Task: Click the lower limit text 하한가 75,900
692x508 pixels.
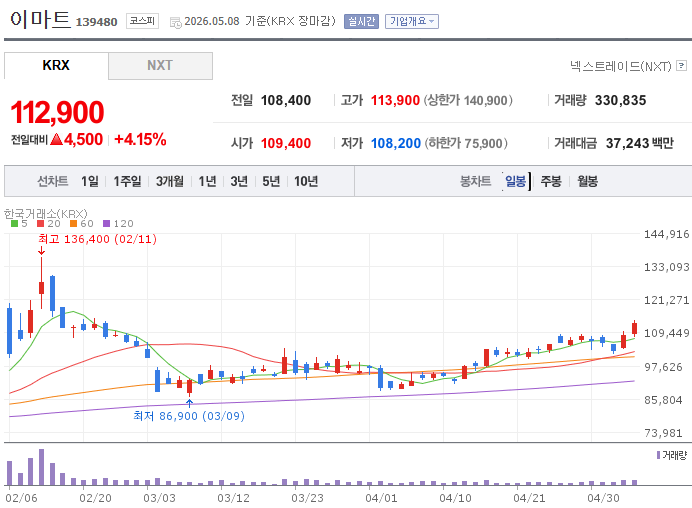Action: (466, 143)
